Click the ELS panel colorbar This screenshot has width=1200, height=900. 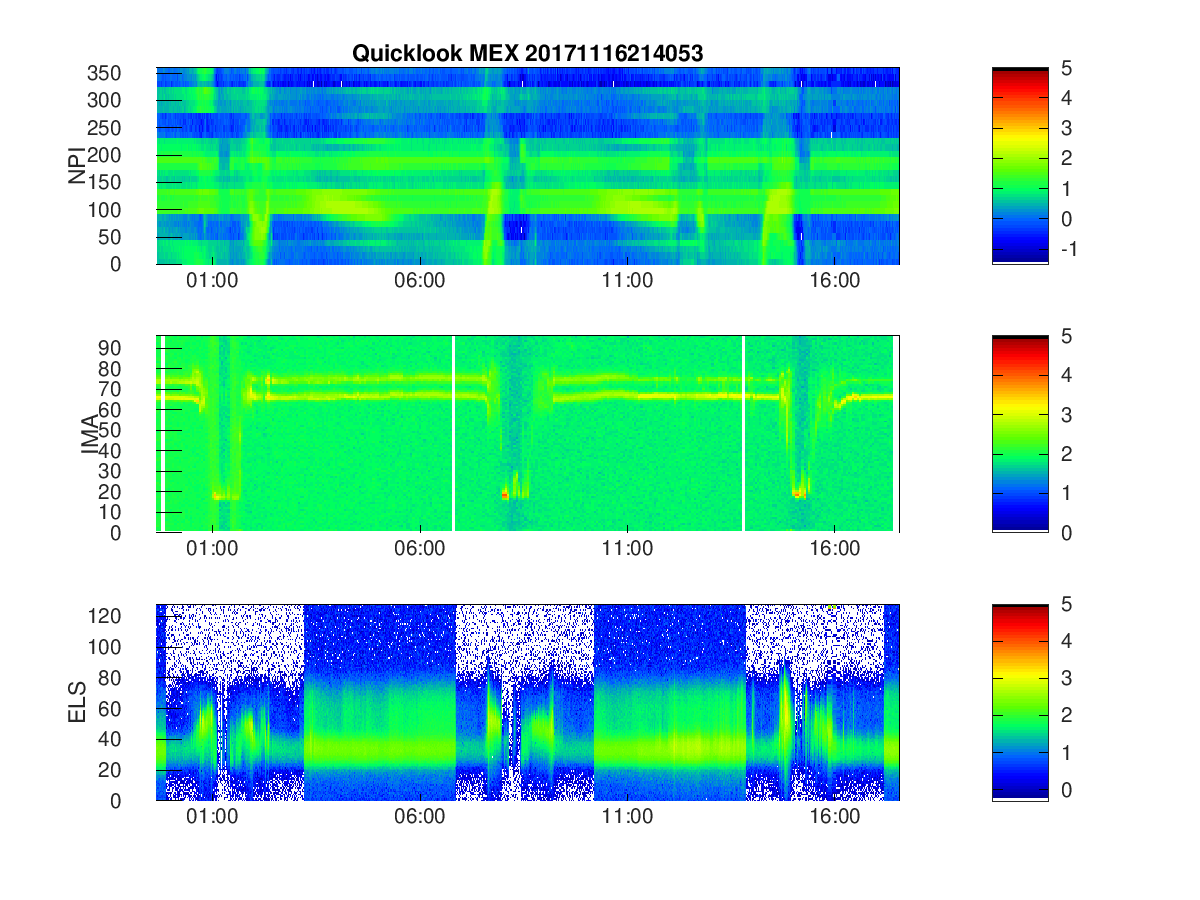pyautogui.click(x=1020, y=702)
